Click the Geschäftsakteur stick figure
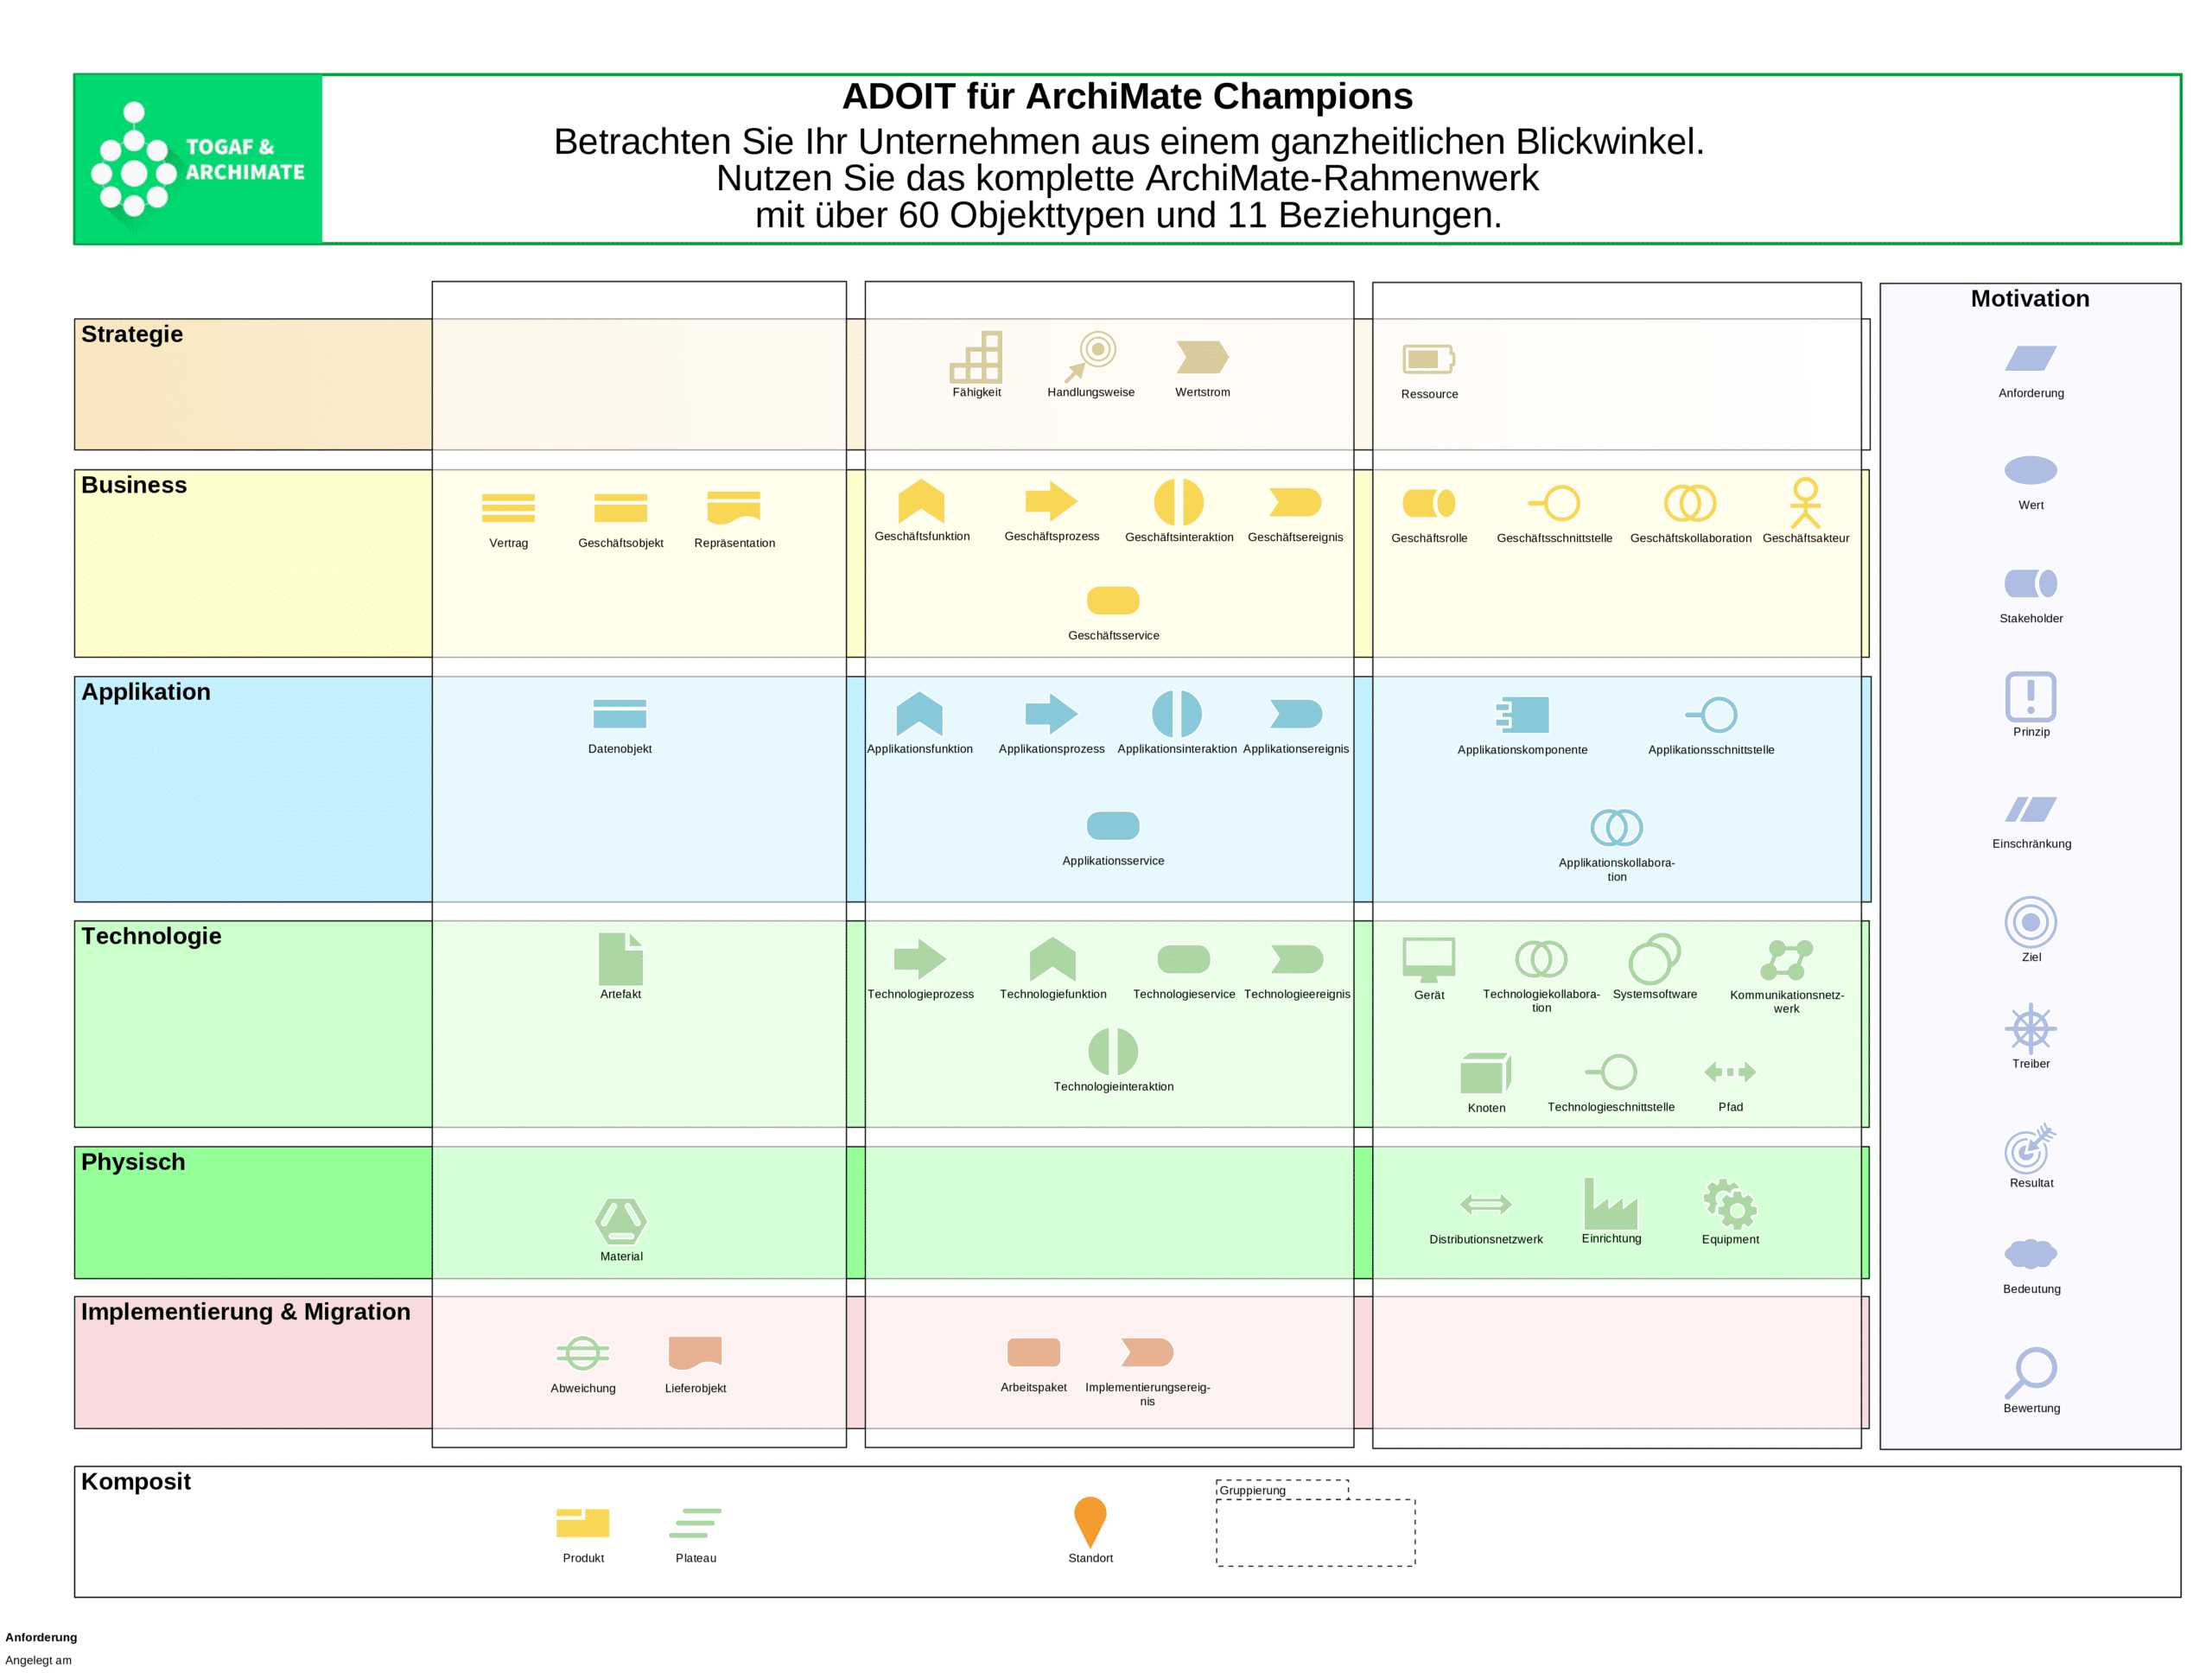This screenshot has height=1673, width=2212. [1805, 503]
